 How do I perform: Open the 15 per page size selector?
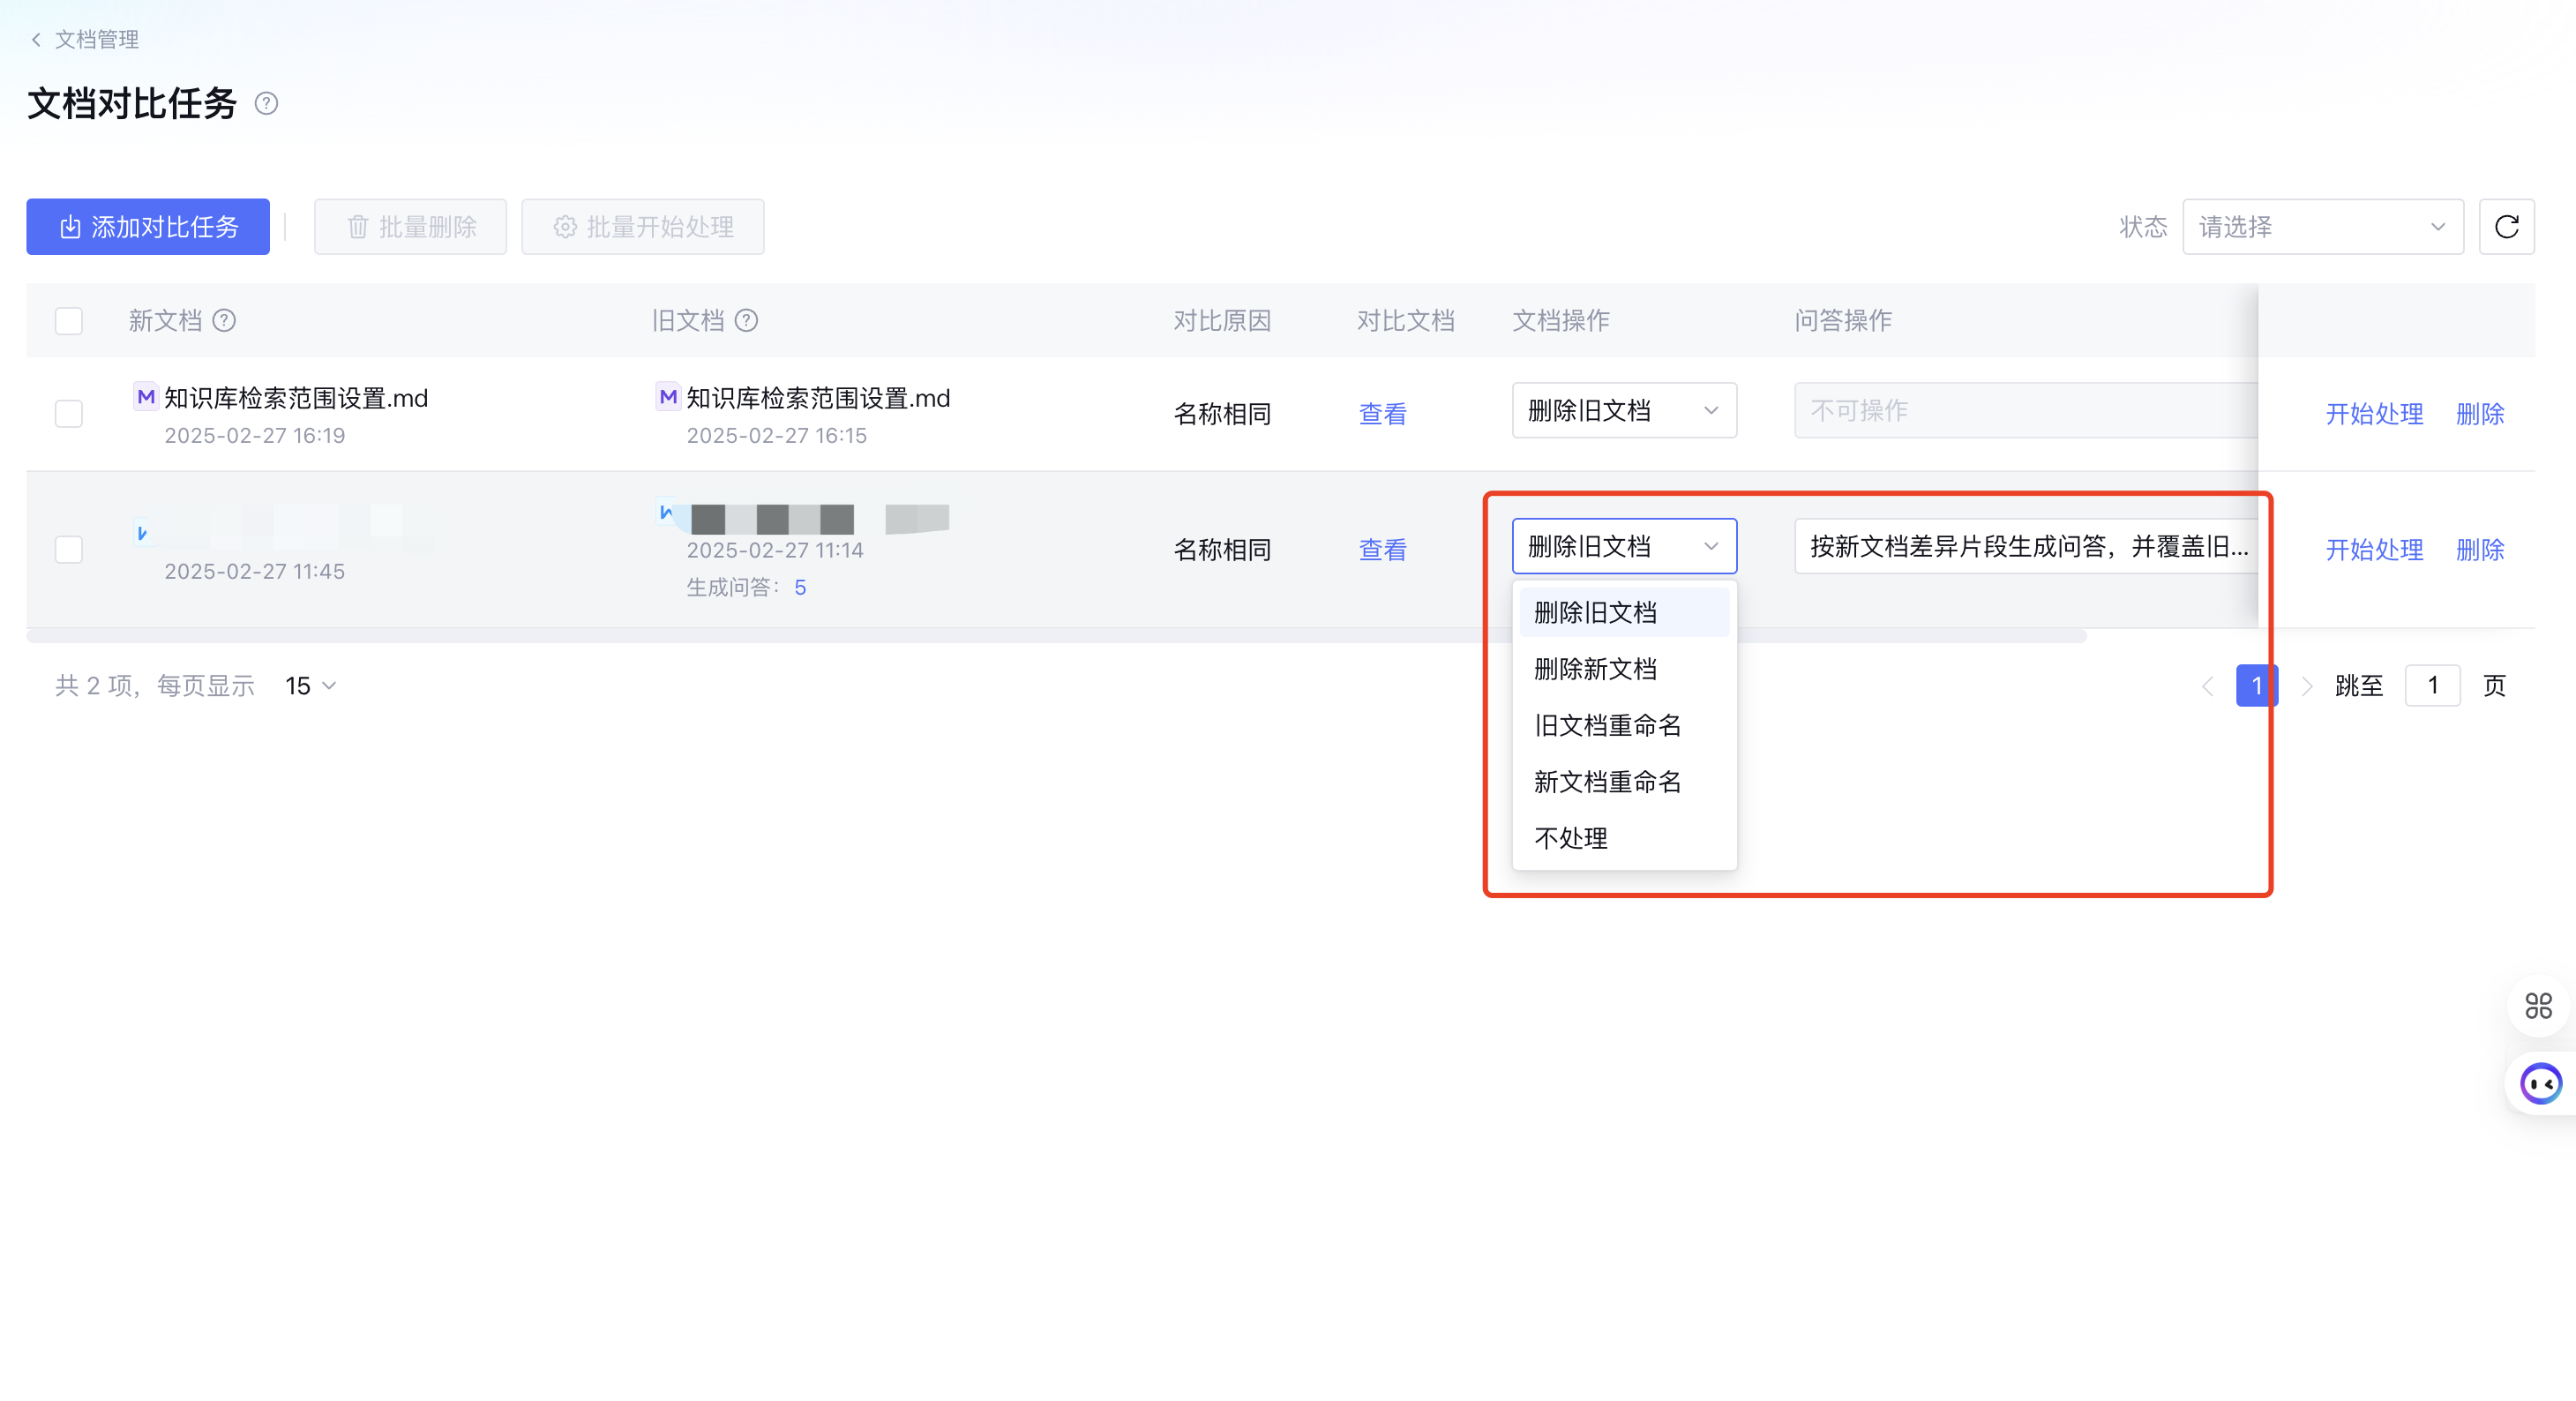[310, 686]
